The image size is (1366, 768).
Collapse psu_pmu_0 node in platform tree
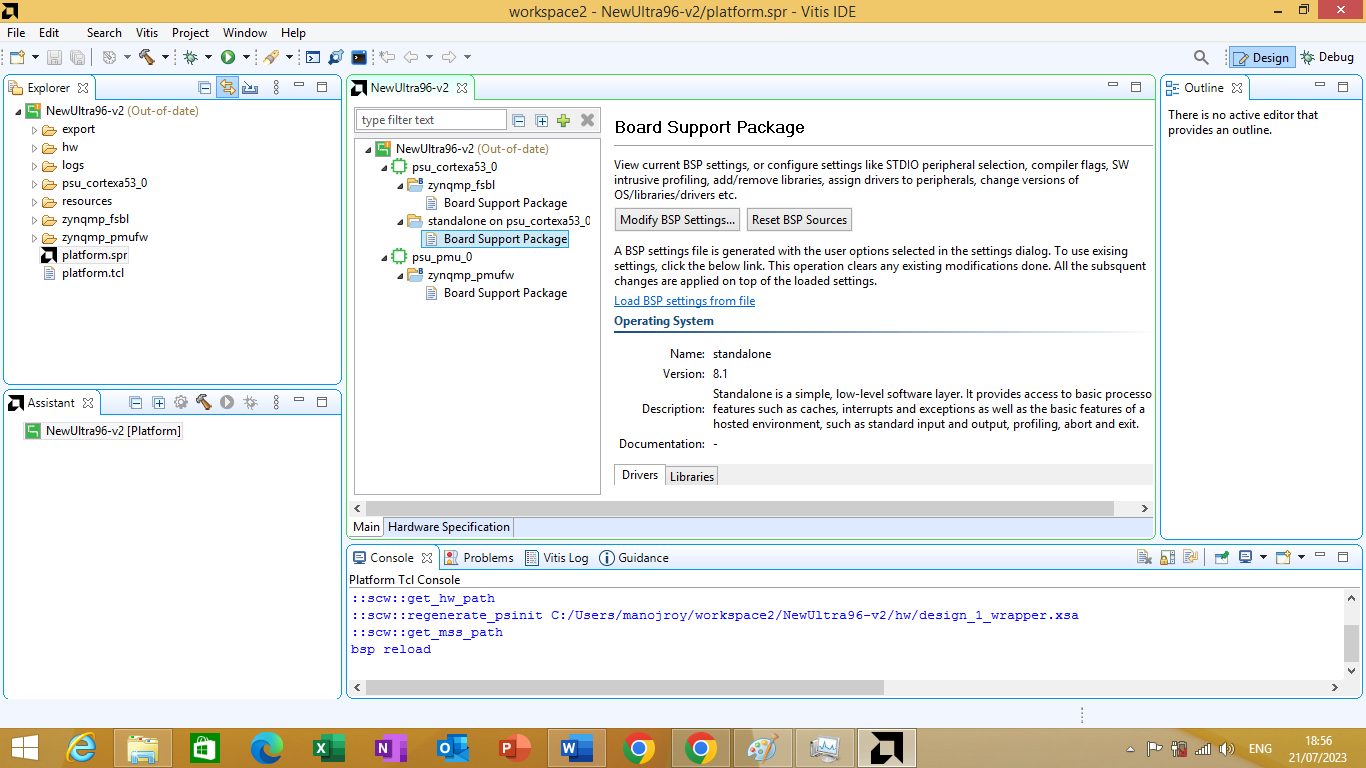(x=384, y=257)
